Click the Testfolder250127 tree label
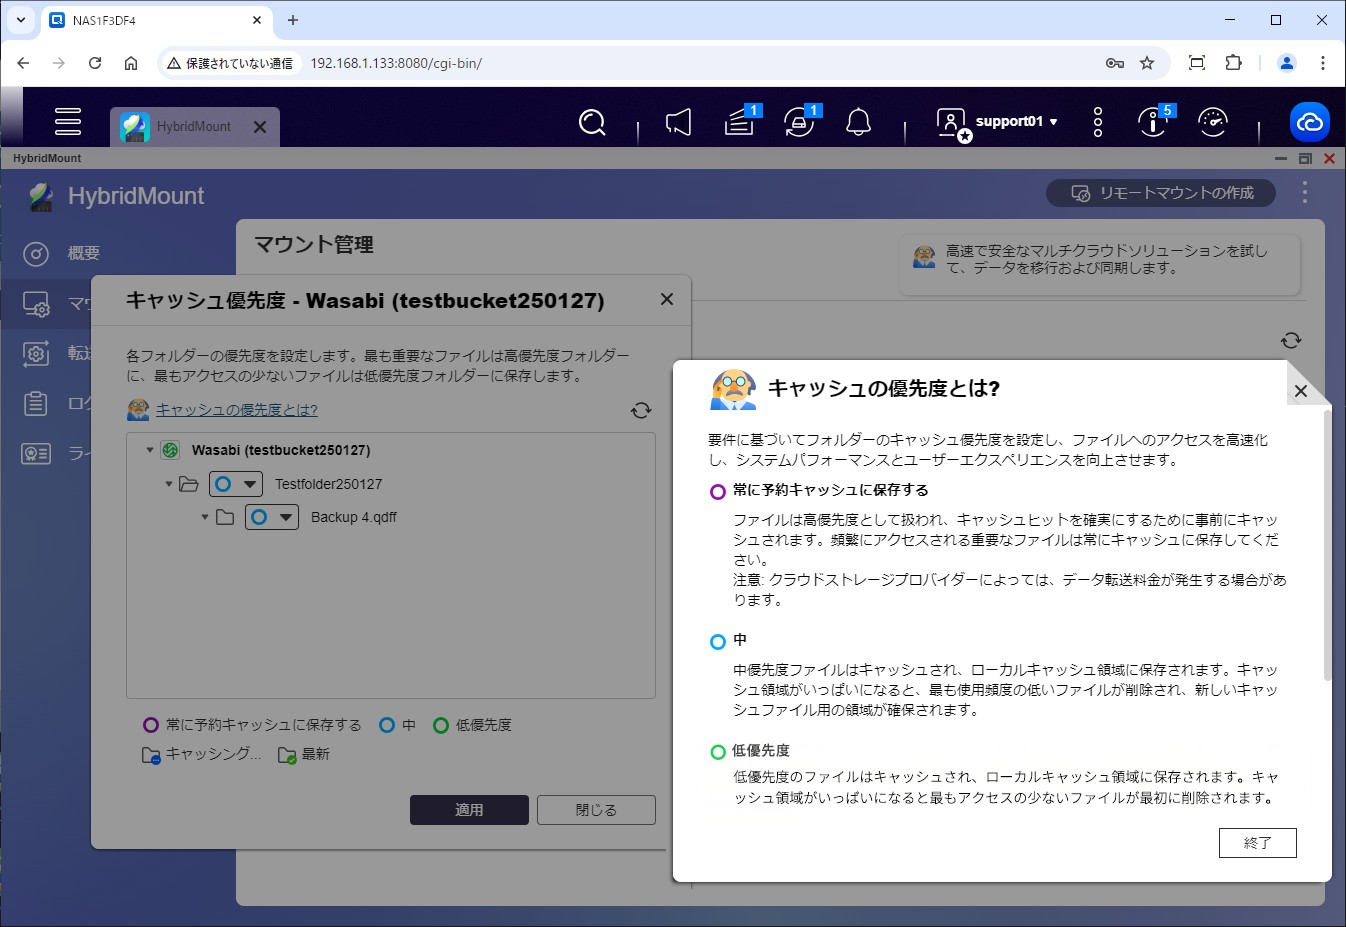This screenshot has height=927, width=1346. tap(329, 484)
